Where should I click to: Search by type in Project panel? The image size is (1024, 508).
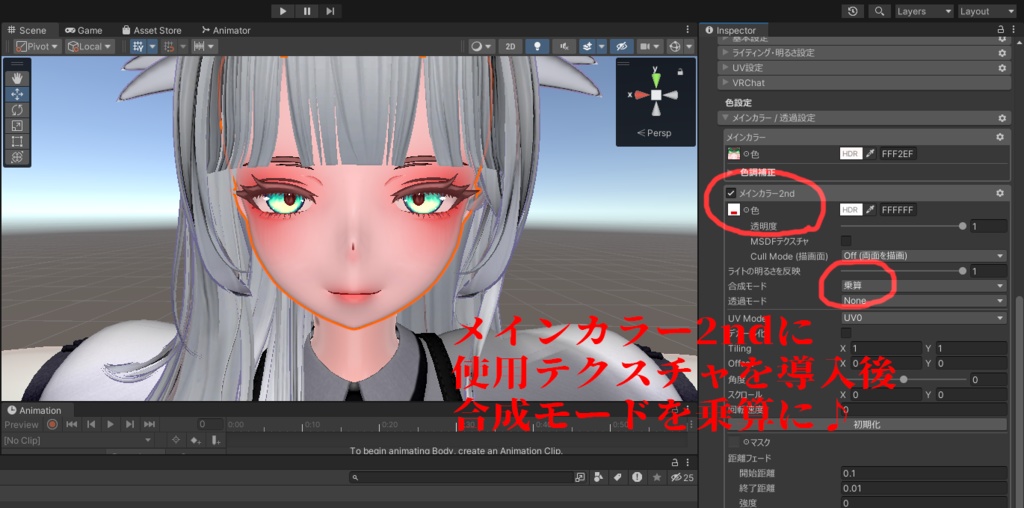tap(598, 478)
